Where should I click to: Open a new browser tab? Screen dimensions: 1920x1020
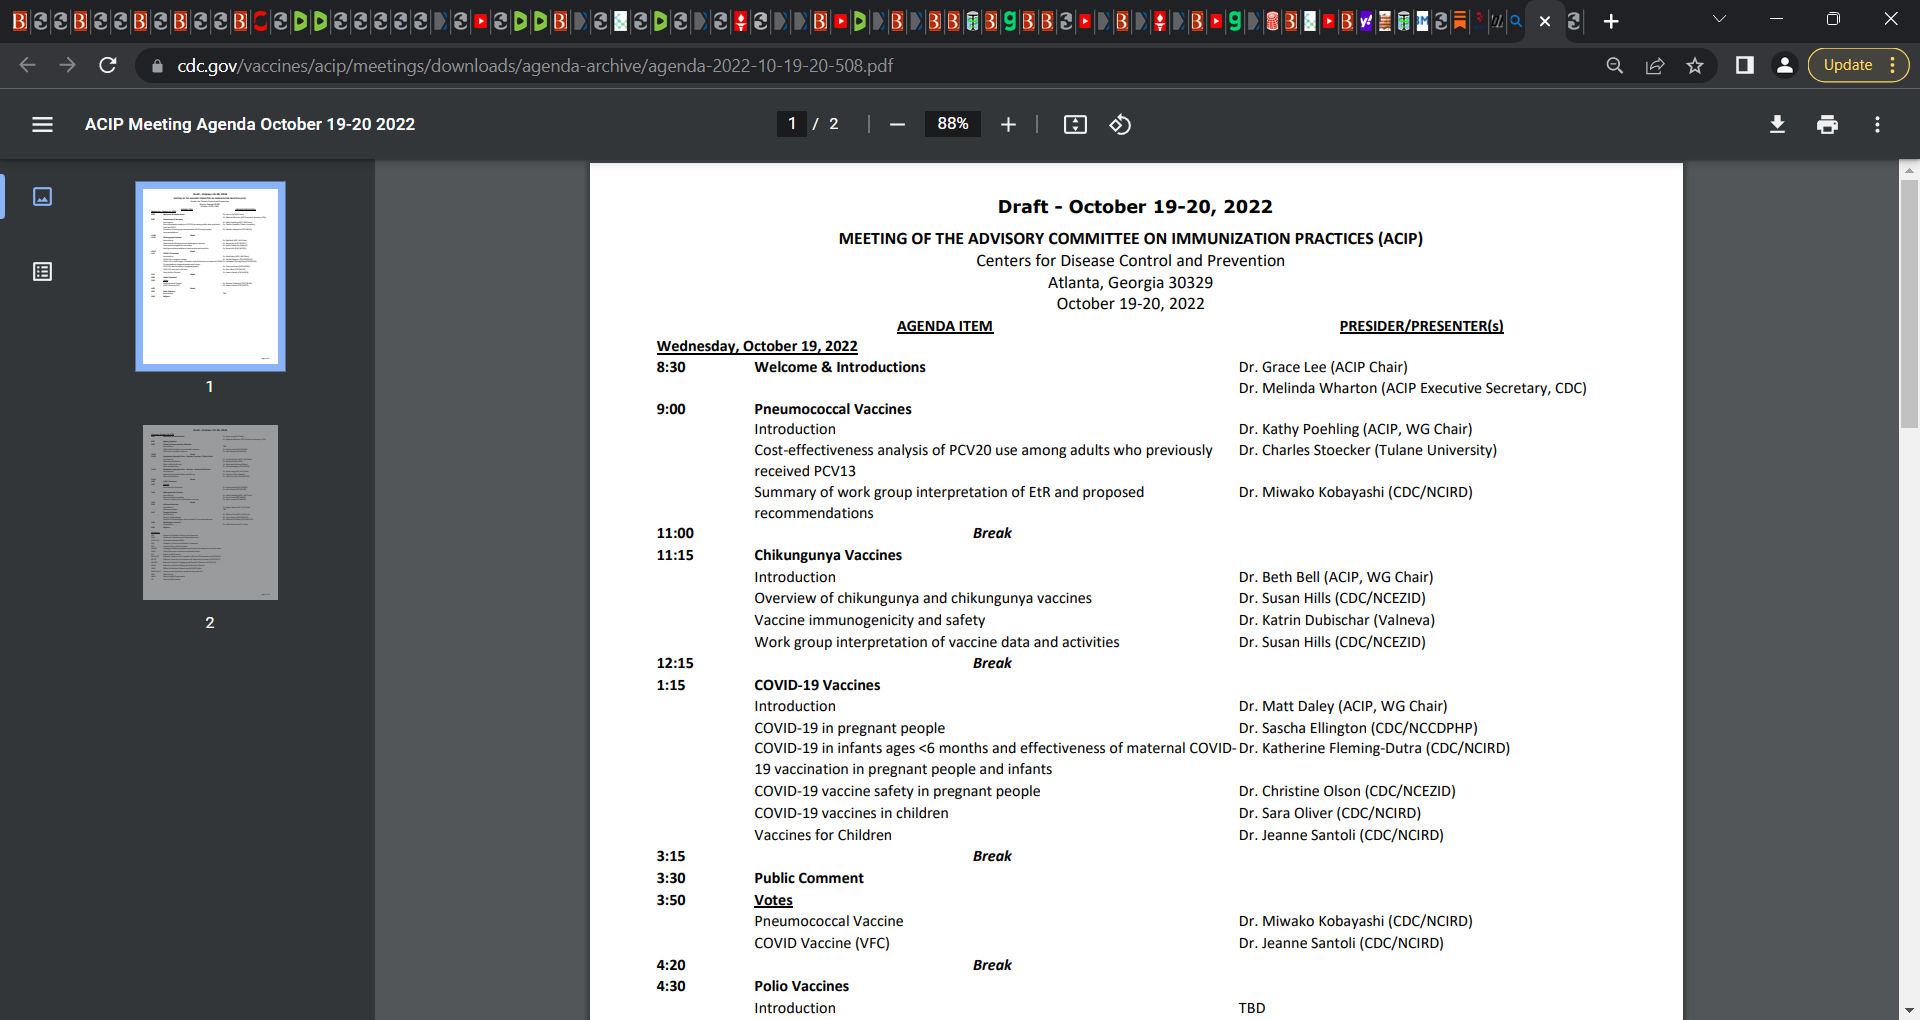coord(1611,21)
